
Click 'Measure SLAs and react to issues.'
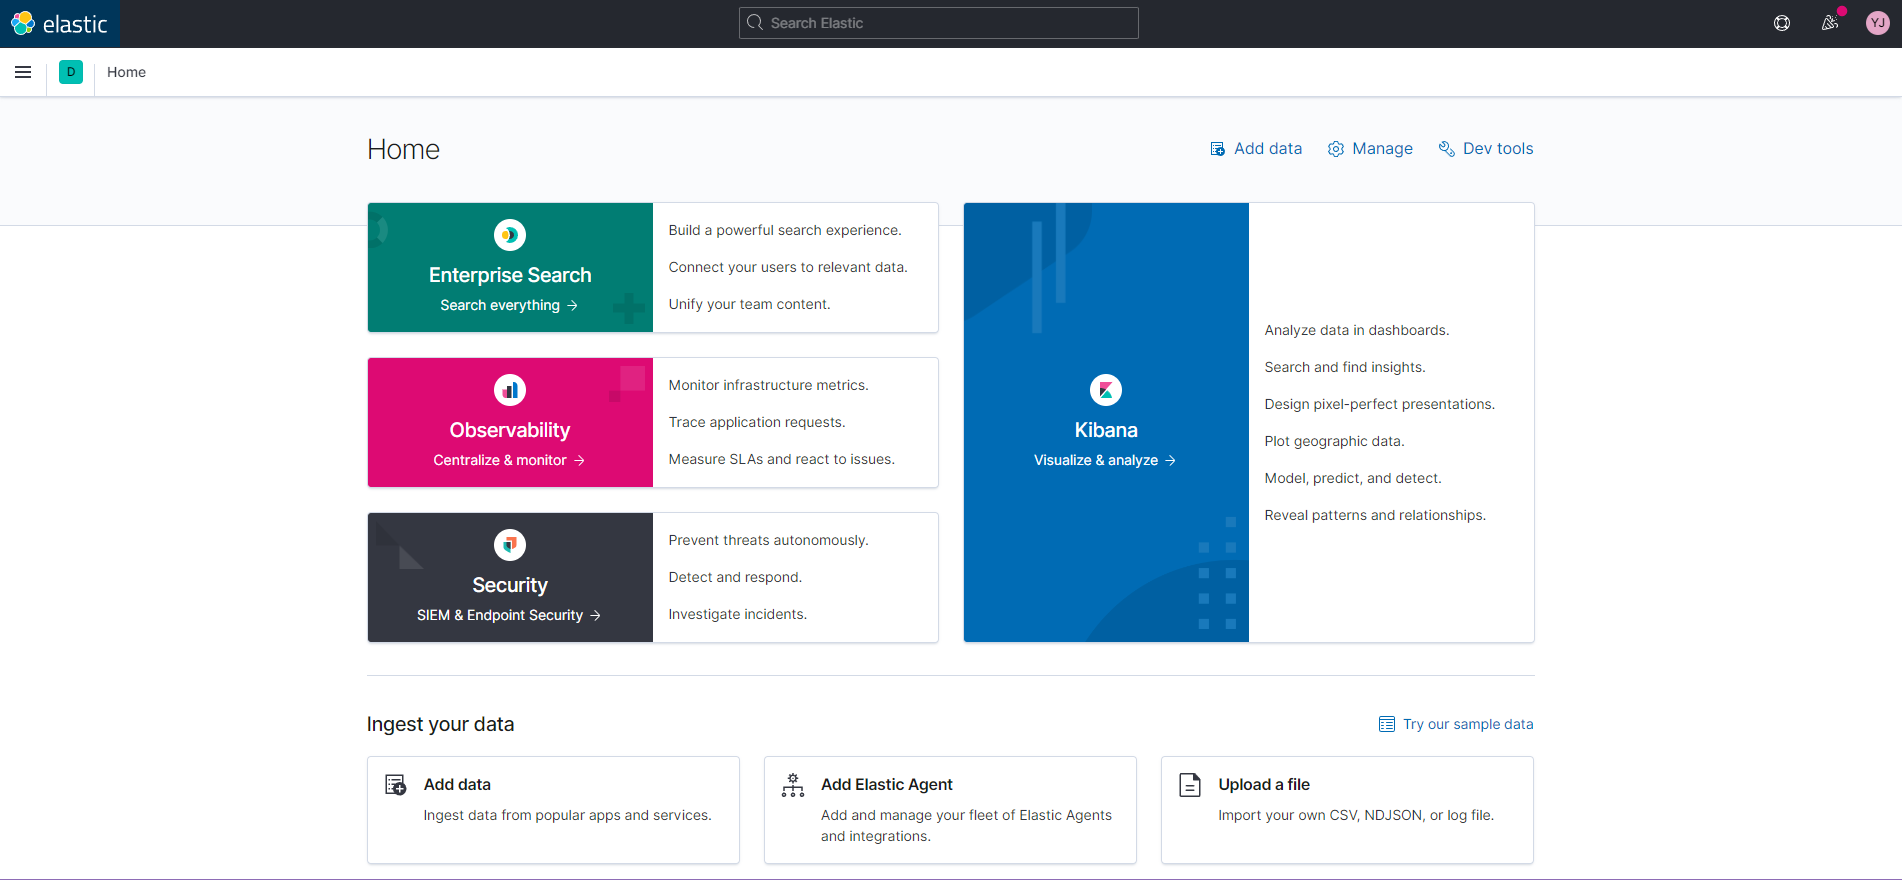tap(782, 459)
